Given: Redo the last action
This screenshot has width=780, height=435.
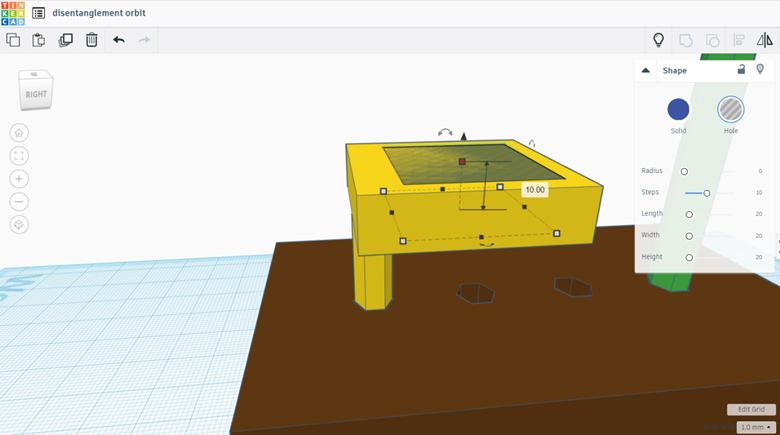Looking at the screenshot, I should [x=144, y=40].
